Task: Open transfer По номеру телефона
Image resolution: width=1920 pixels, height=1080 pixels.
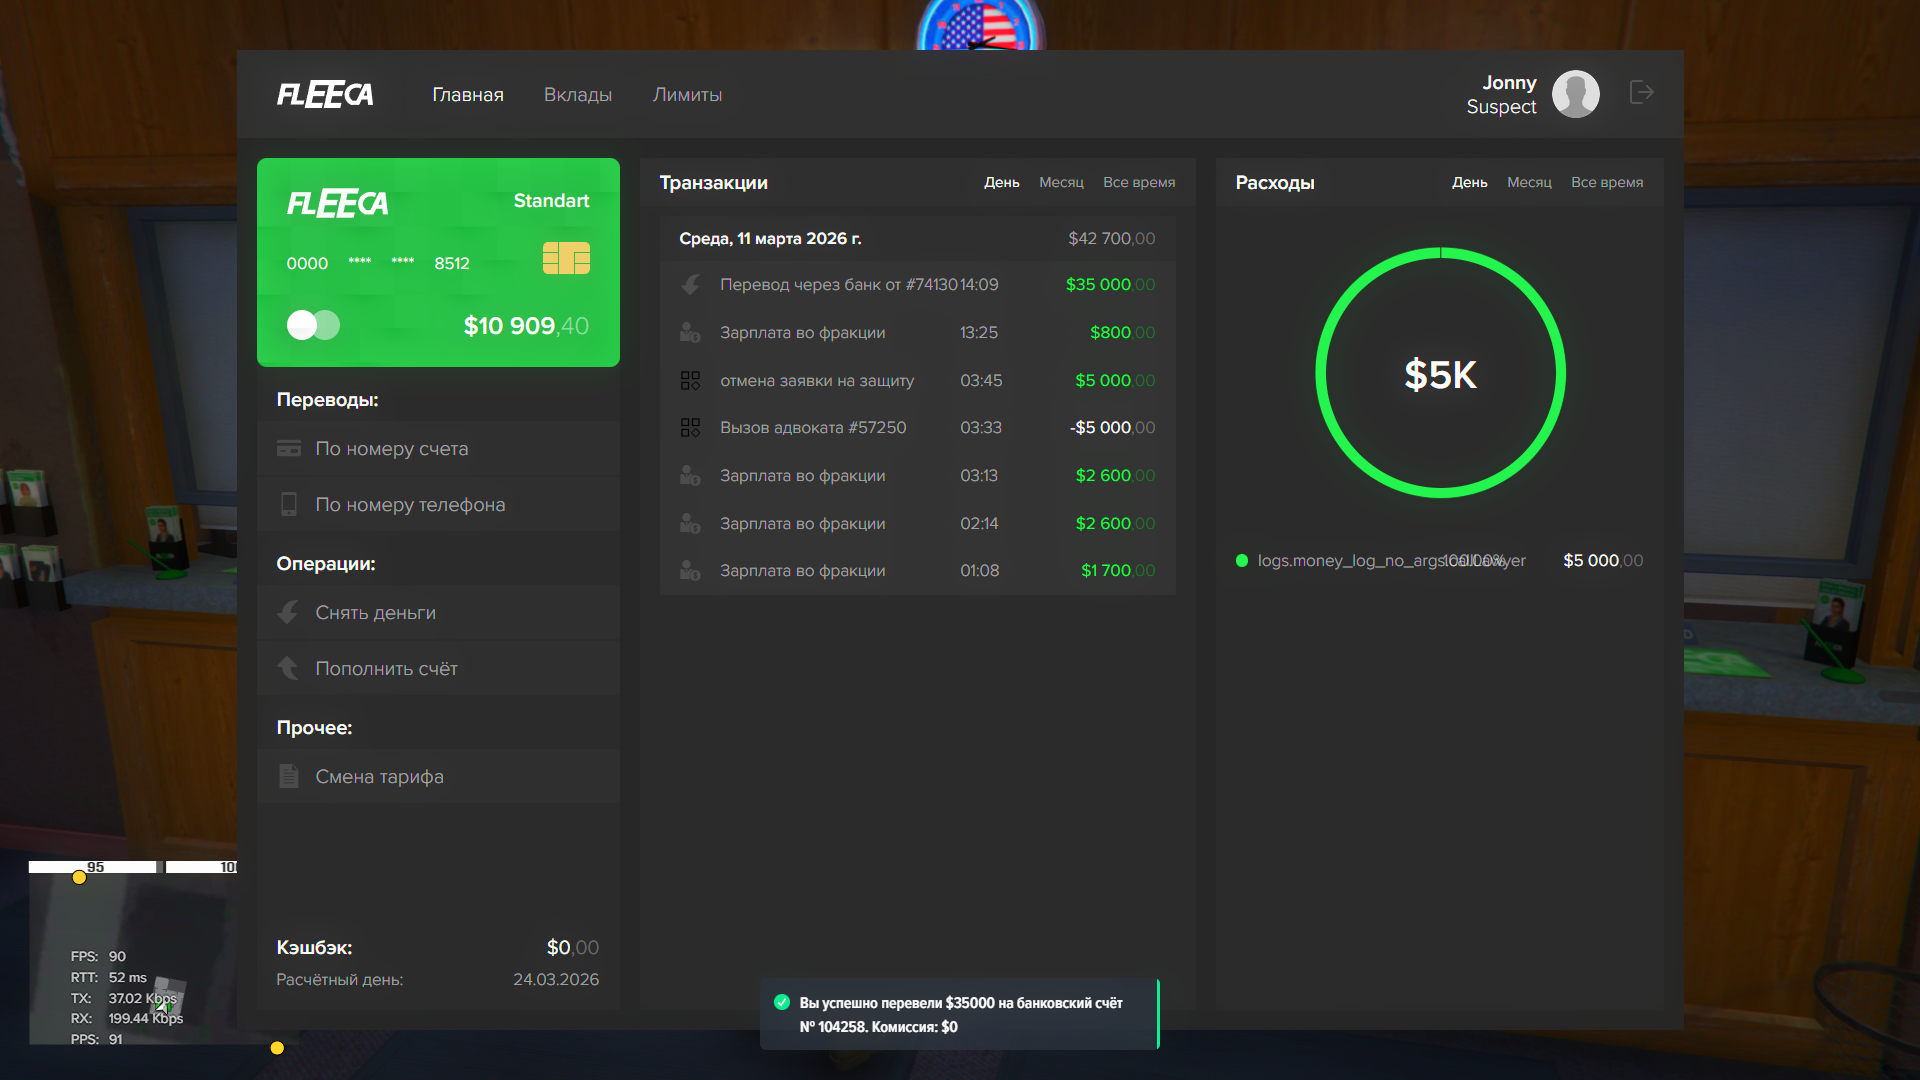Action: point(410,505)
